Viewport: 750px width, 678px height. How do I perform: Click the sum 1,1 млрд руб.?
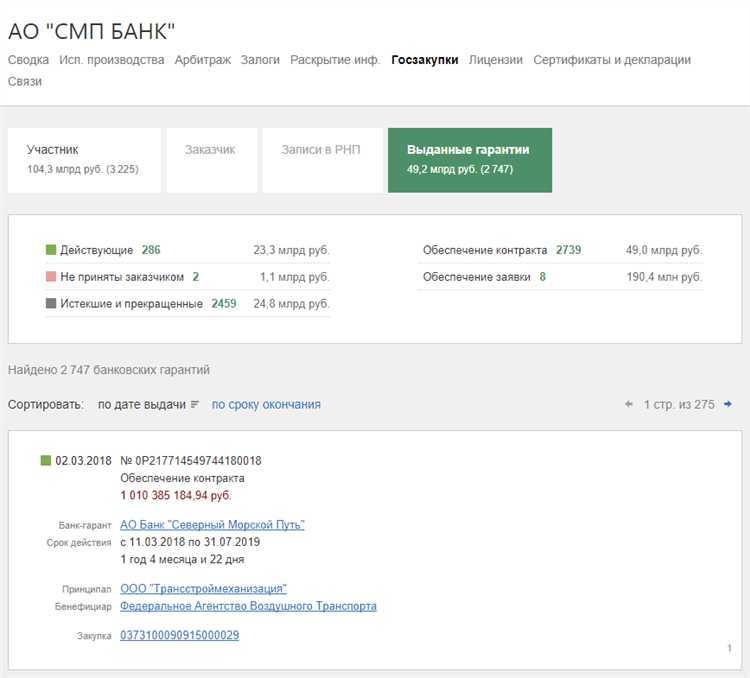(295, 277)
